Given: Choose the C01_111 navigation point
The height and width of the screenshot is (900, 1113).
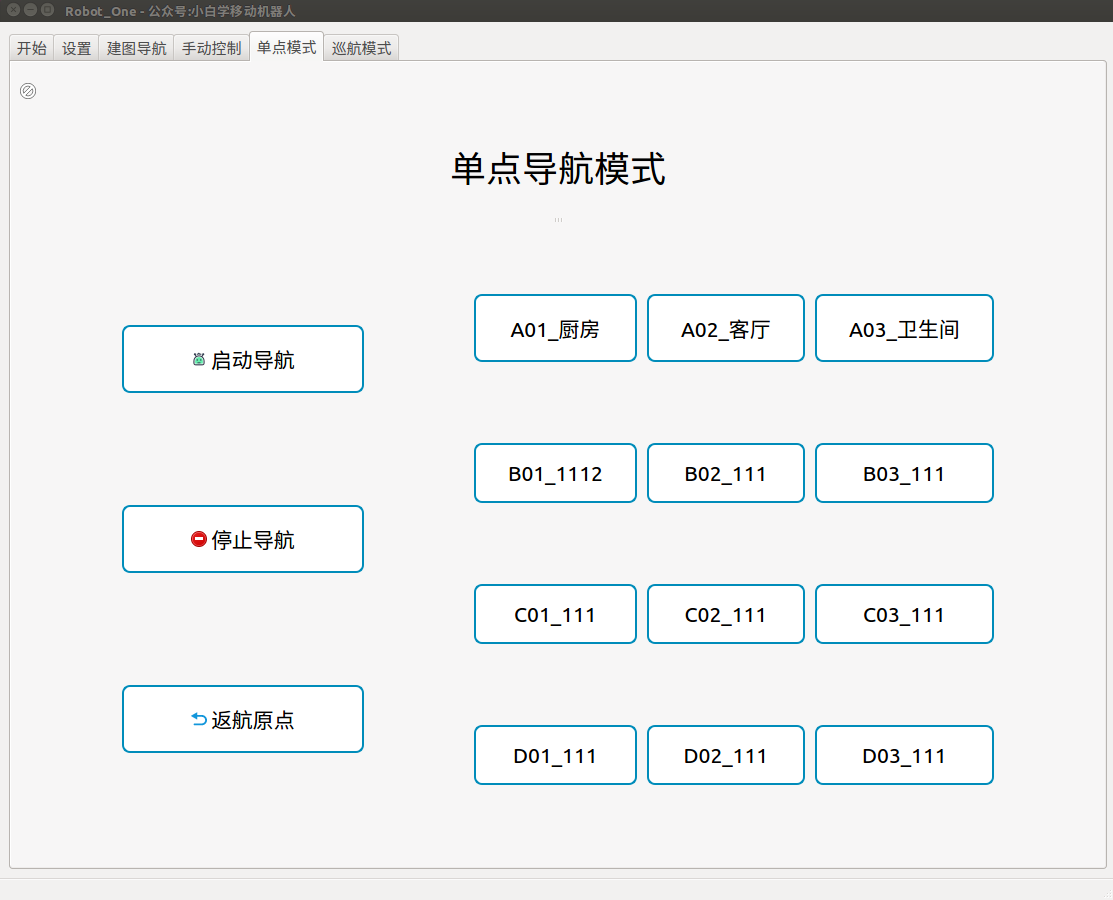Looking at the screenshot, I should point(555,615).
